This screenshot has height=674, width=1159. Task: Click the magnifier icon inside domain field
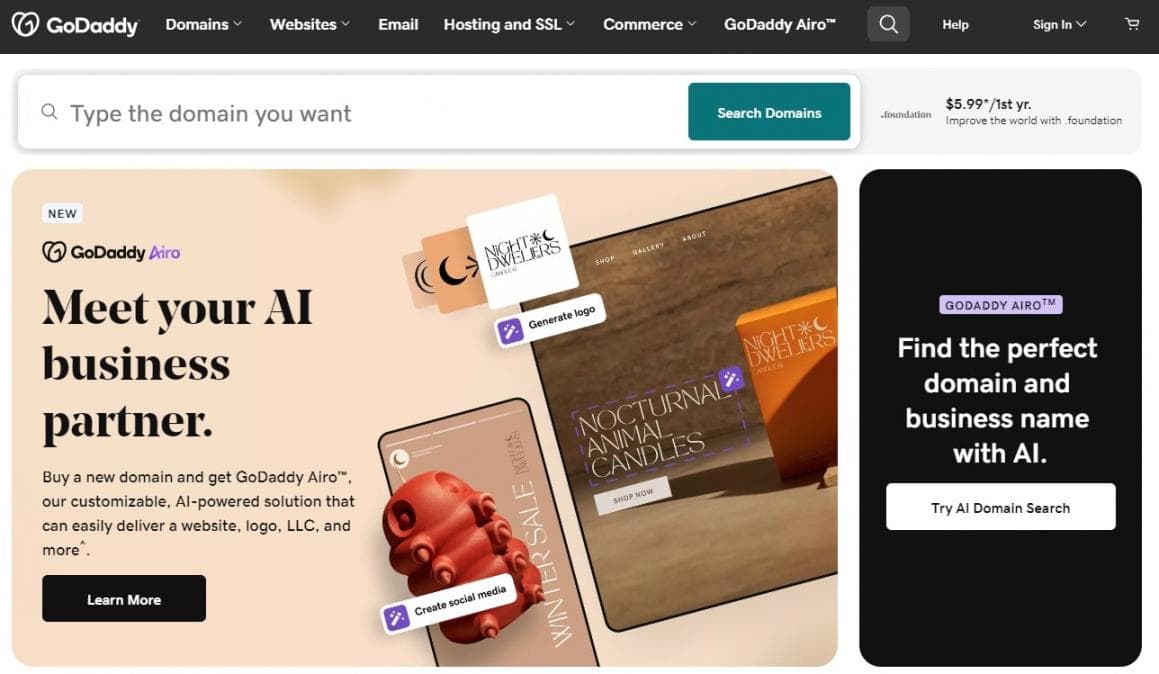(x=50, y=112)
